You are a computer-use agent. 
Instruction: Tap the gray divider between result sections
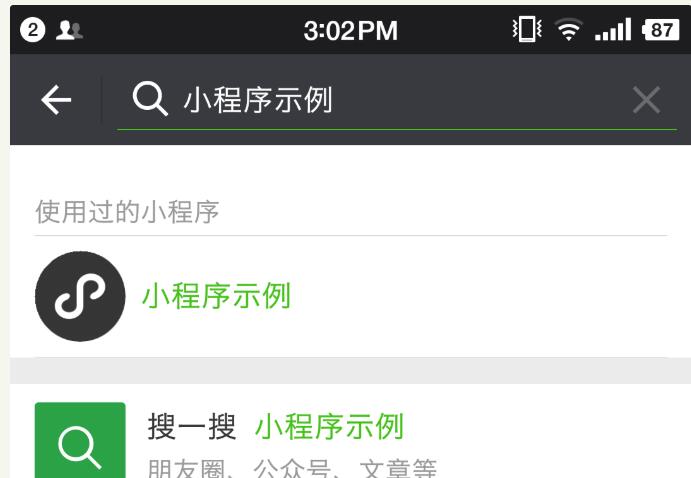[x=350, y=371]
